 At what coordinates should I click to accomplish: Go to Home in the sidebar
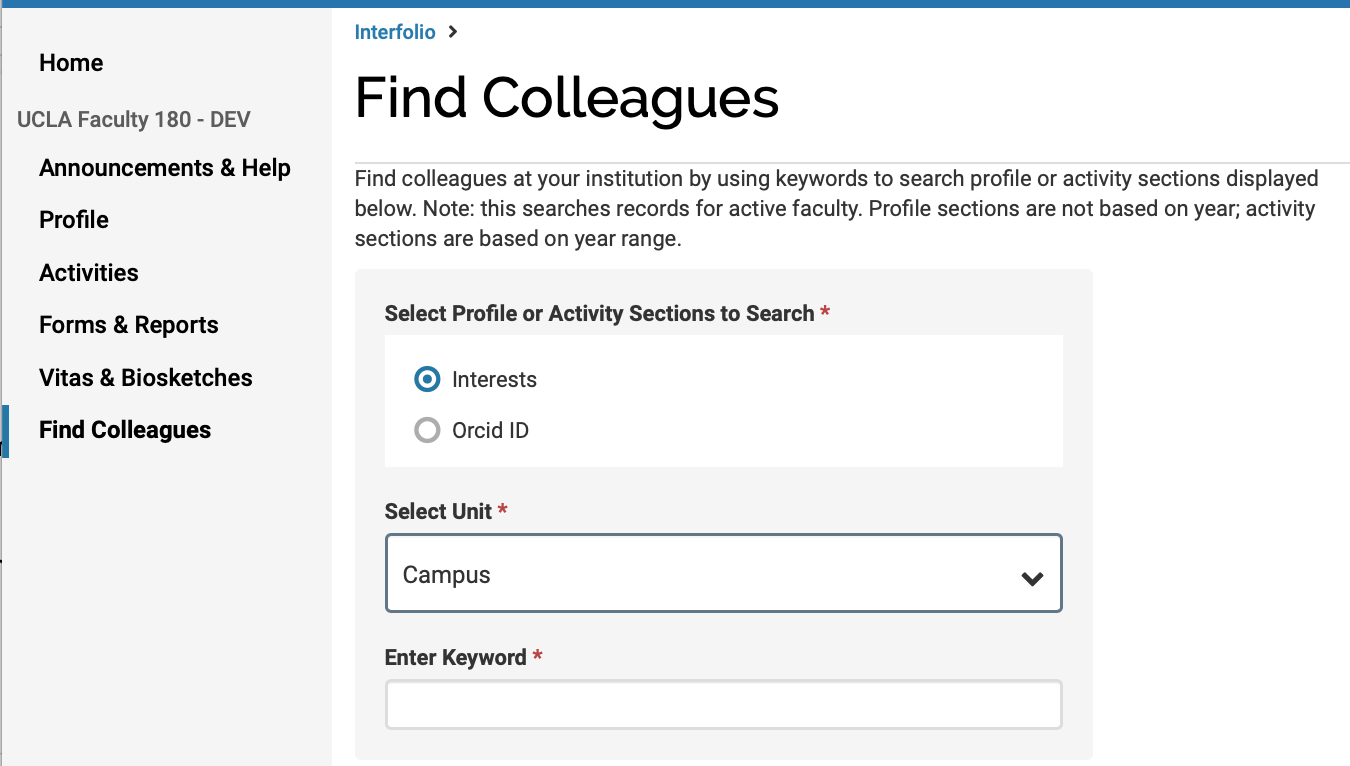point(71,63)
